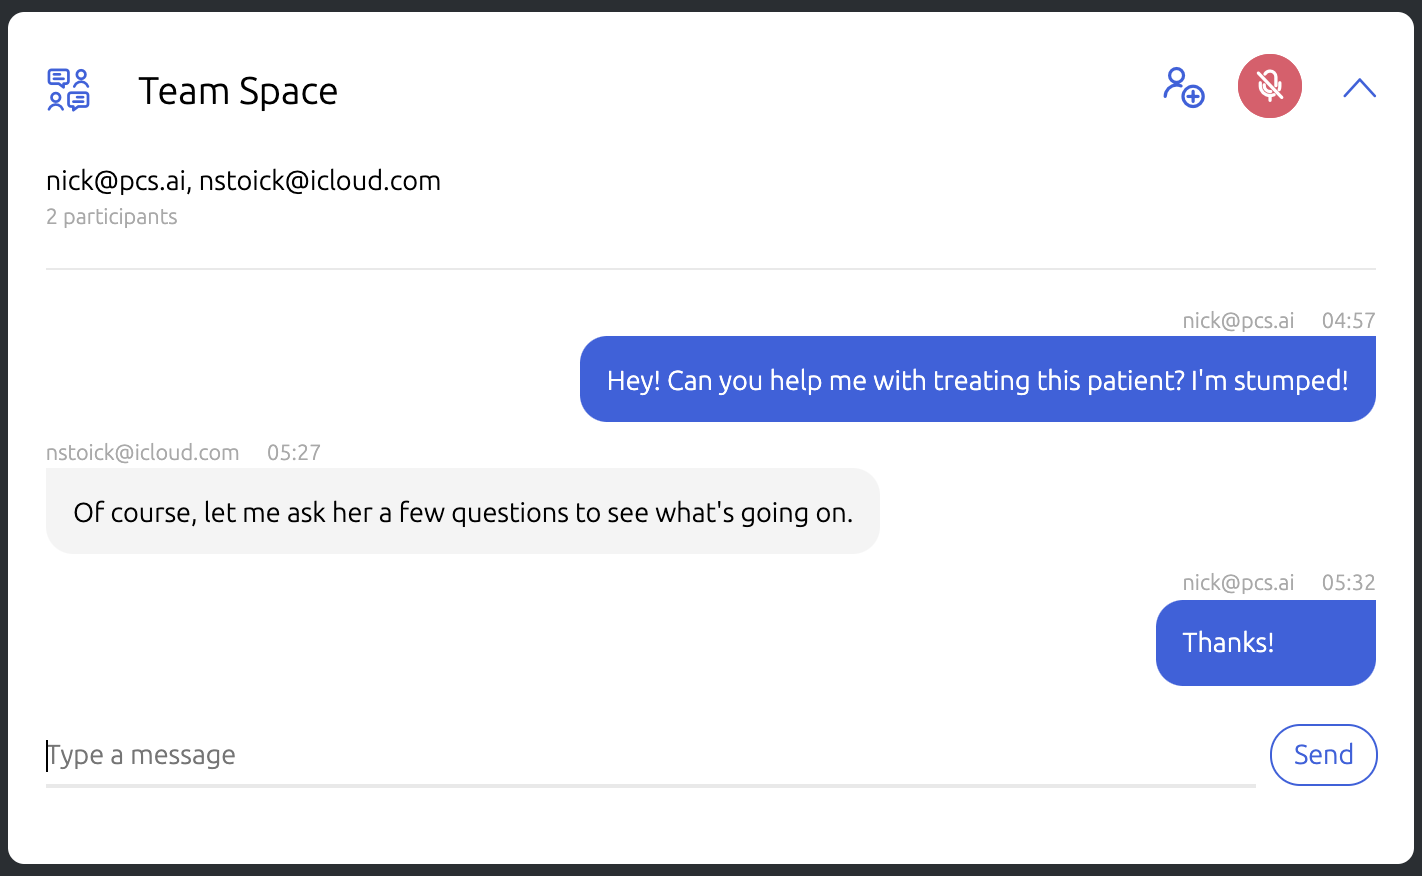Select the 'Hey! Can you help me' message bubble
This screenshot has height=876, width=1422.
pos(978,379)
